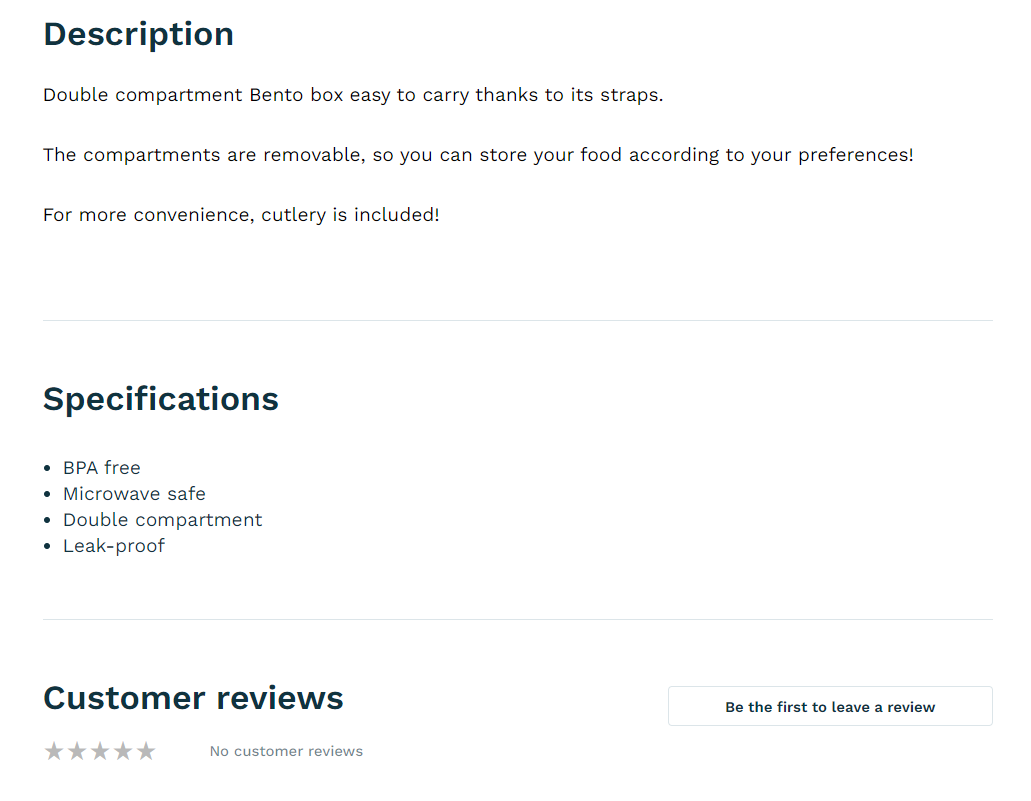Image resolution: width=1031 pixels, height=801 pixels.
Task: Click the fifth rating star
Action: [146, 751]
